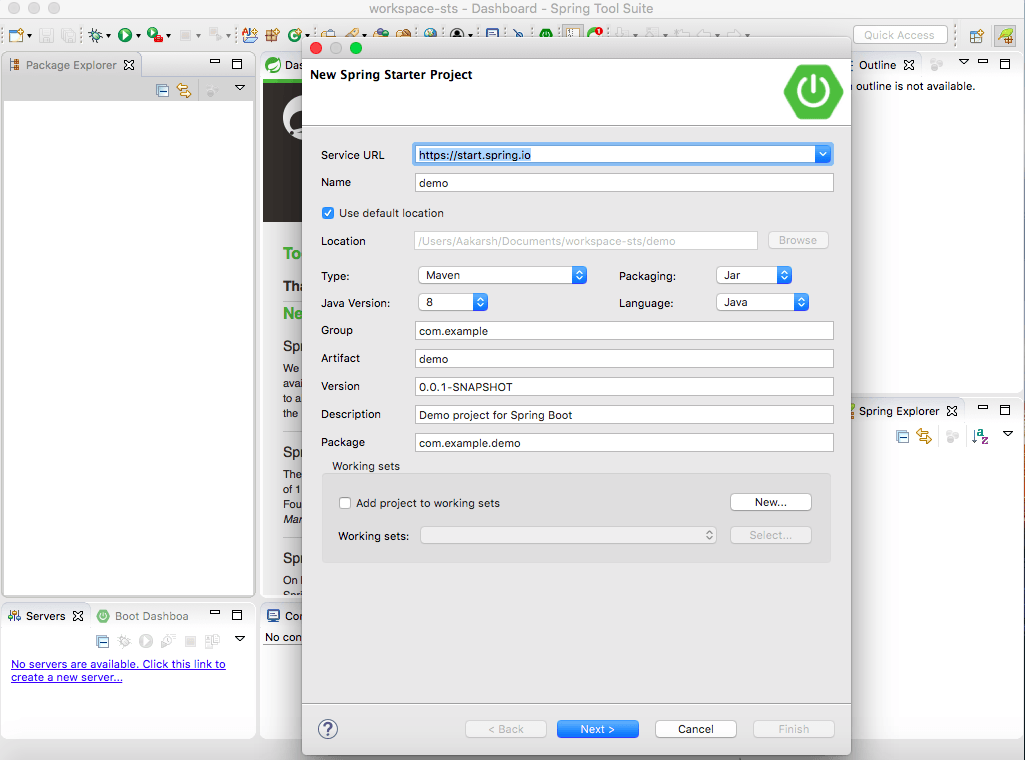
Task: Click the help question mark in dialog
Action: [x=328, y=729]
